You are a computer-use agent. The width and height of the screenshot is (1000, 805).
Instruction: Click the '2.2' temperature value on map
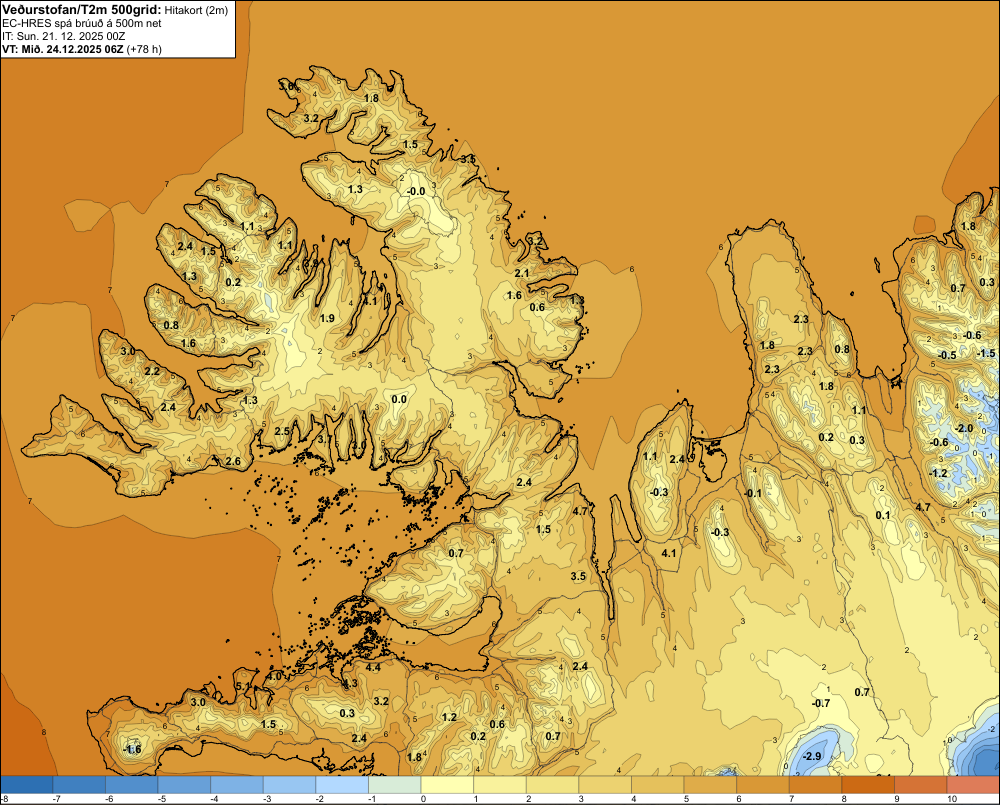click(x=152, y=371)
